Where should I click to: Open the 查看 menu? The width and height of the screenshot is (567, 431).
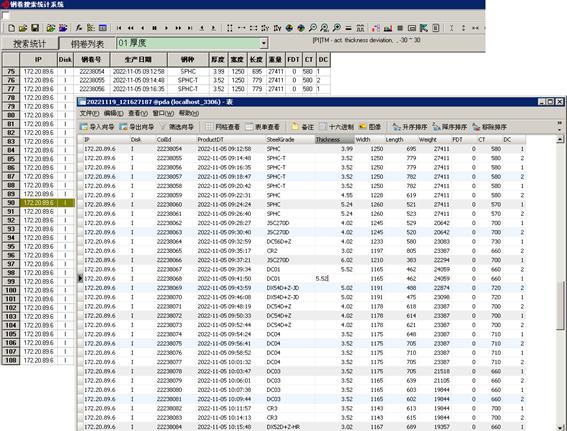(x=138, y=113)
